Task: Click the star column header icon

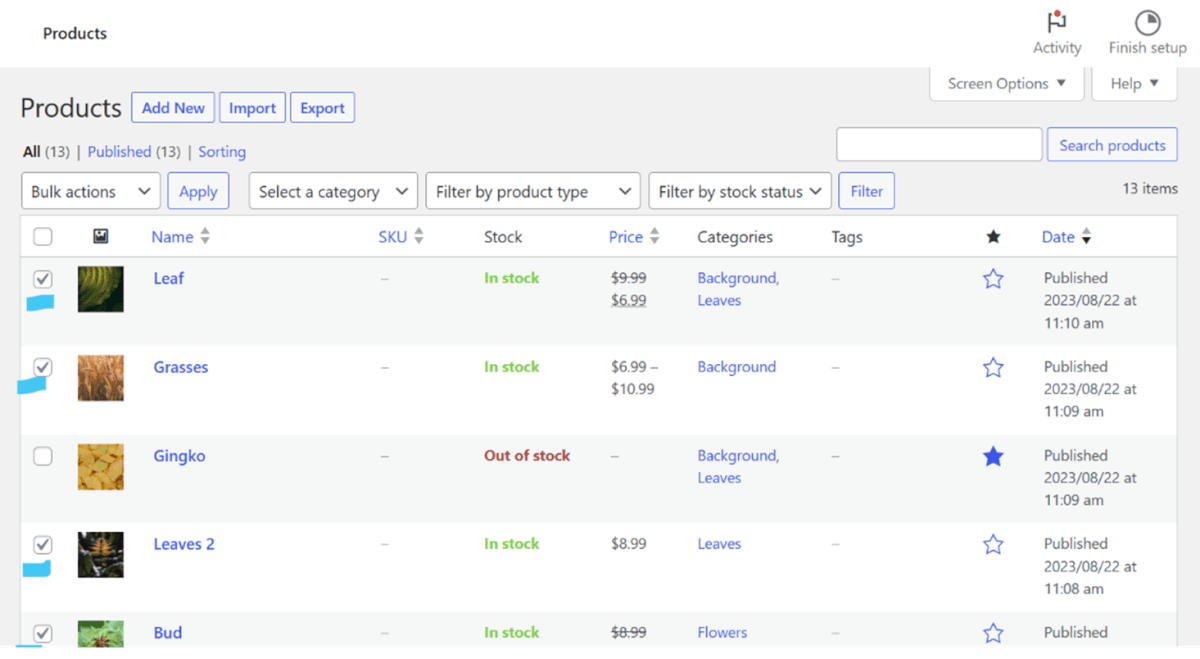Action: [x=993, y=236]
